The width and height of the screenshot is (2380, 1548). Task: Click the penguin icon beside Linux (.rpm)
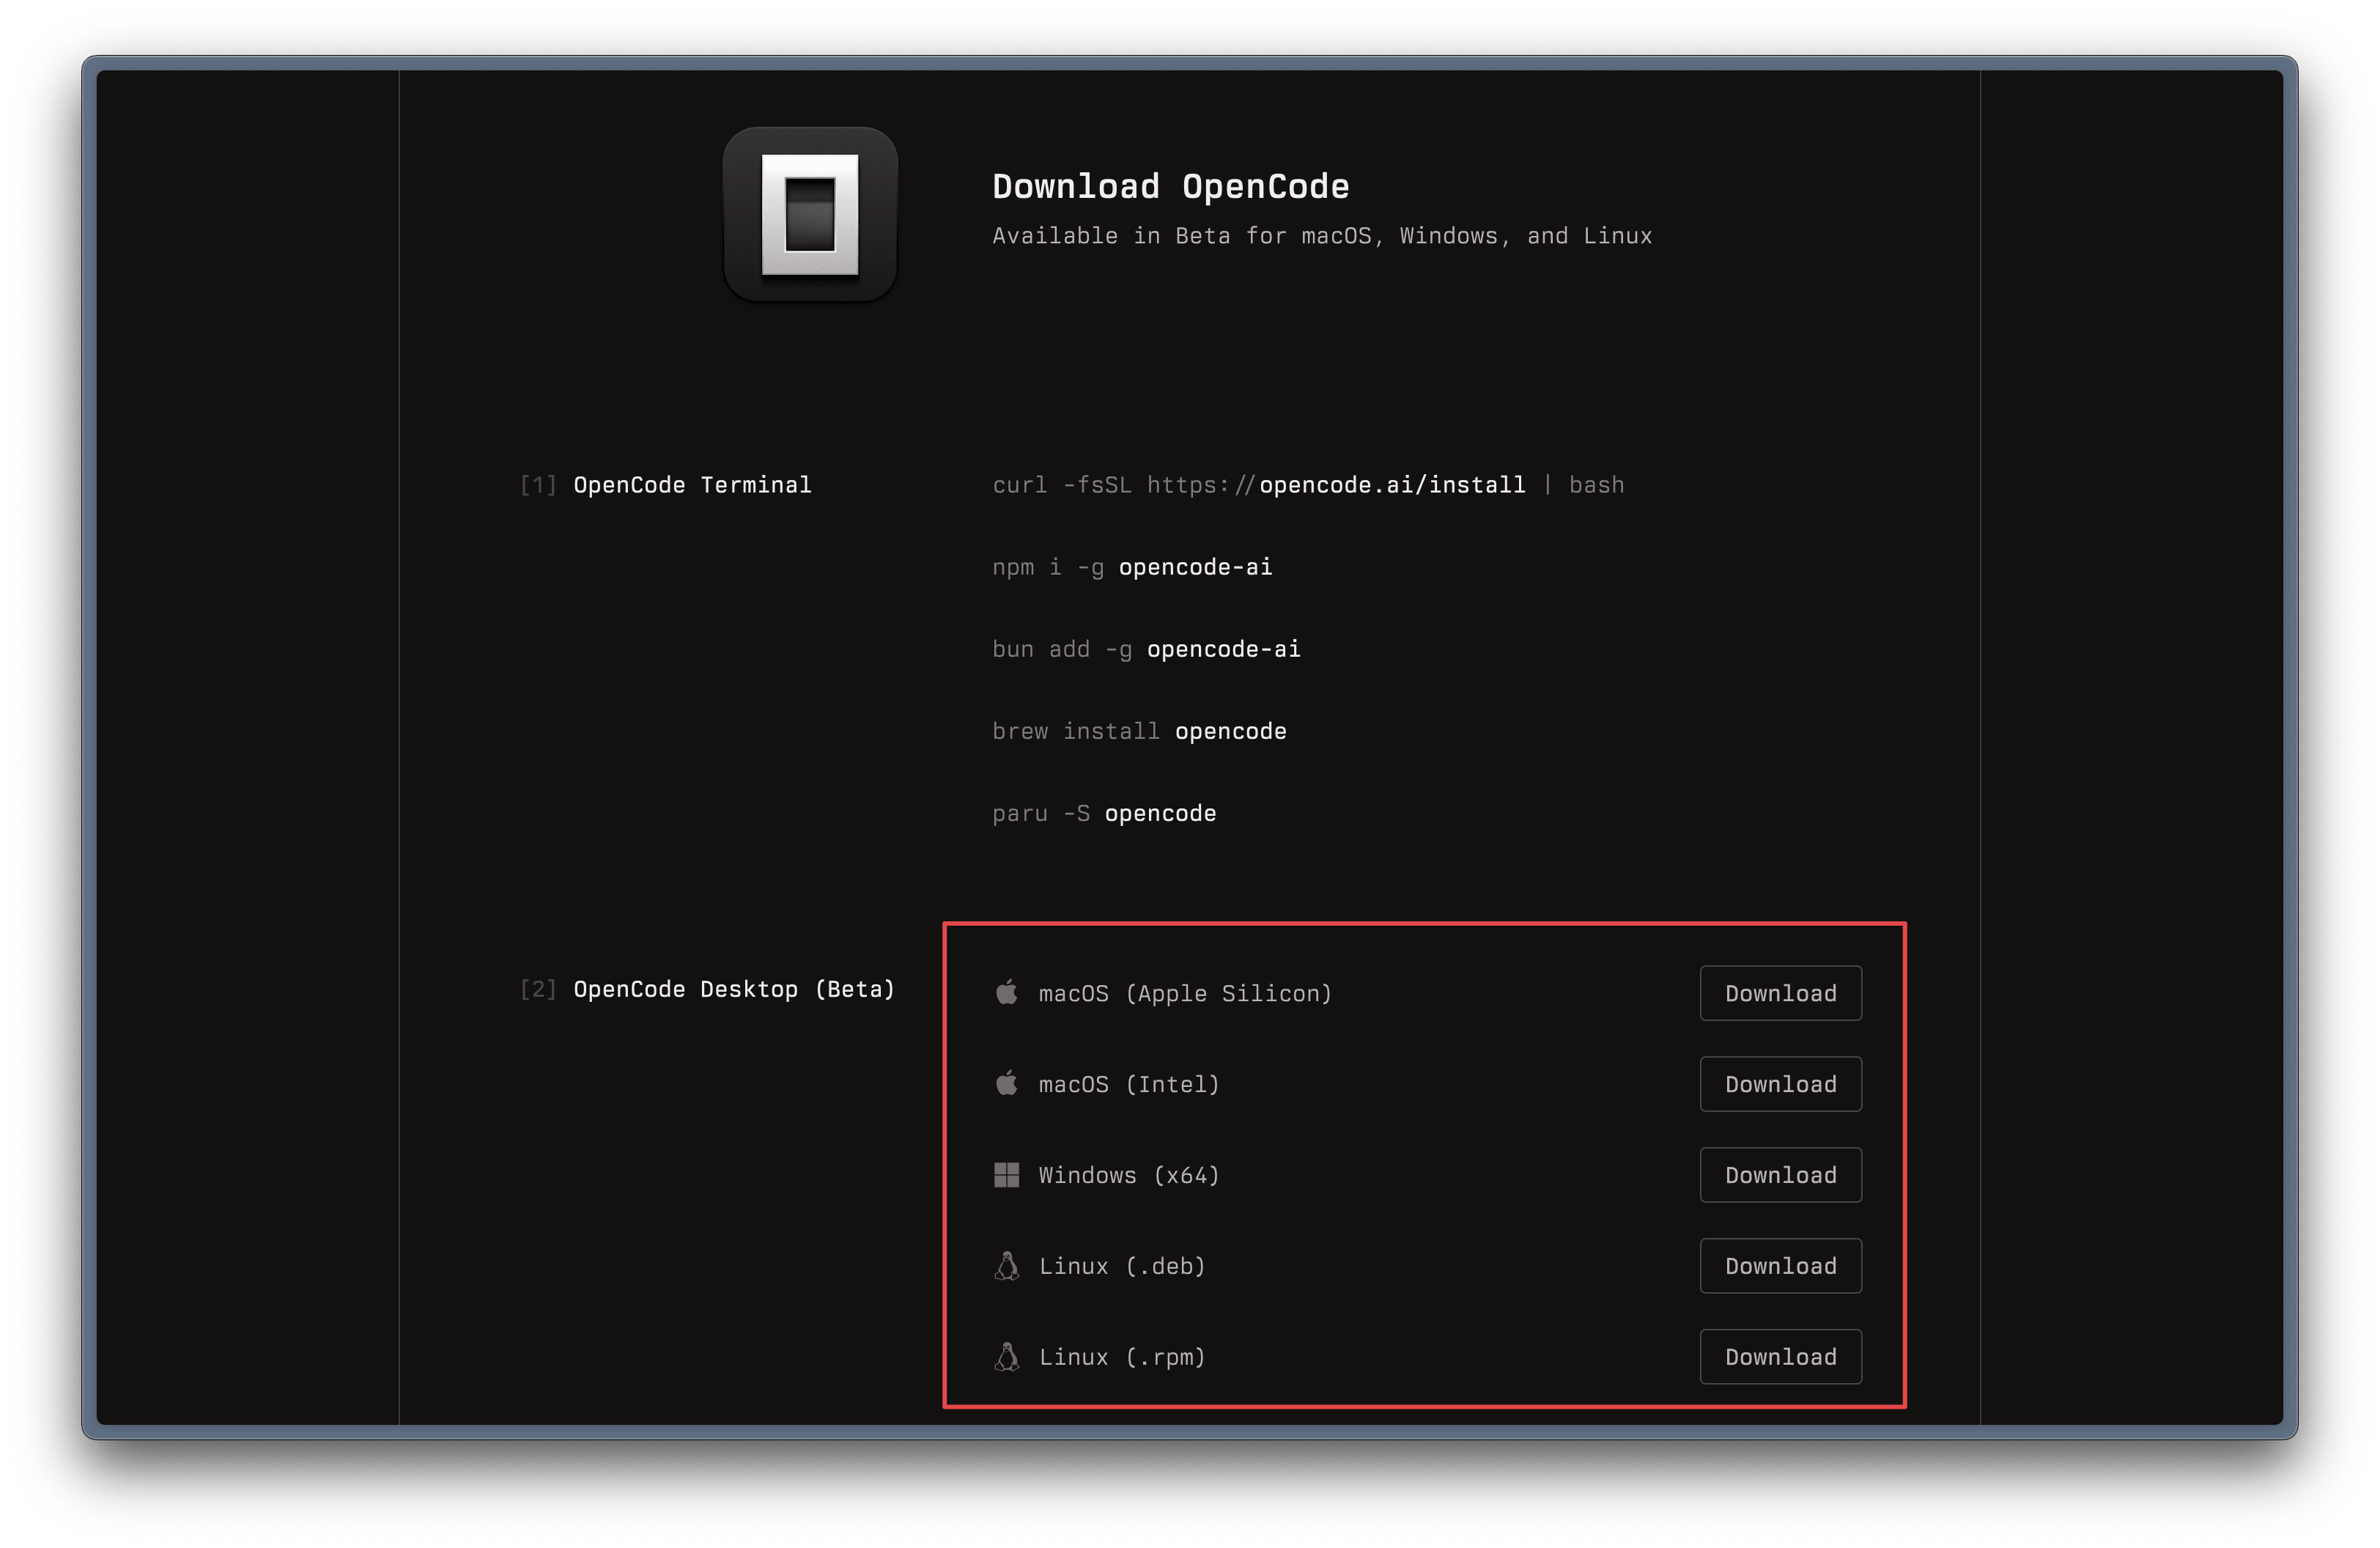click(1006, 1357)
